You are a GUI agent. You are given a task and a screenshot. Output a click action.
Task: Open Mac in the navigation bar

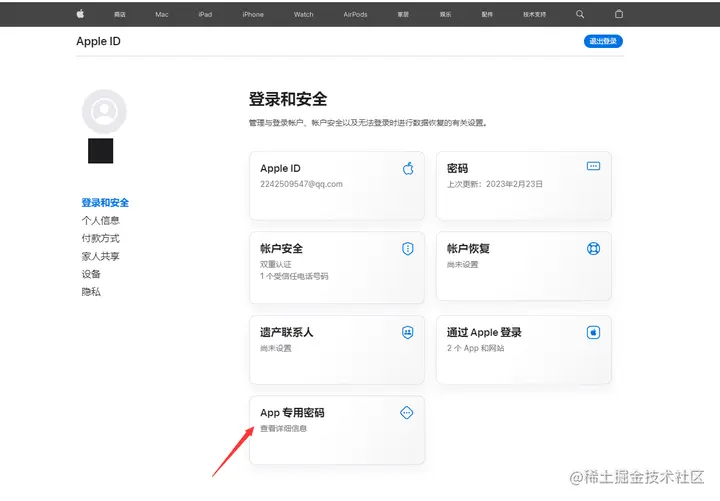[x=162, y=15]
